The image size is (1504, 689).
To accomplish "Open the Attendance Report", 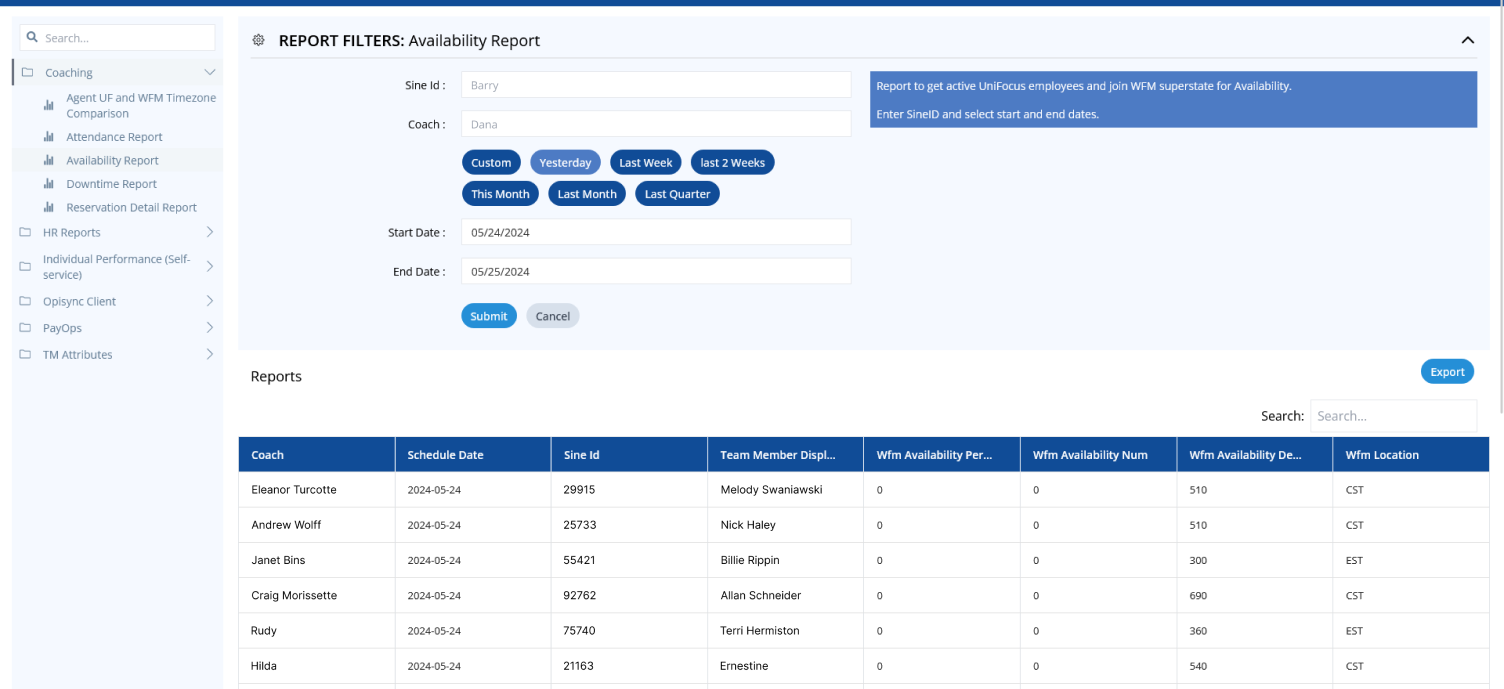I will point(114,137).
